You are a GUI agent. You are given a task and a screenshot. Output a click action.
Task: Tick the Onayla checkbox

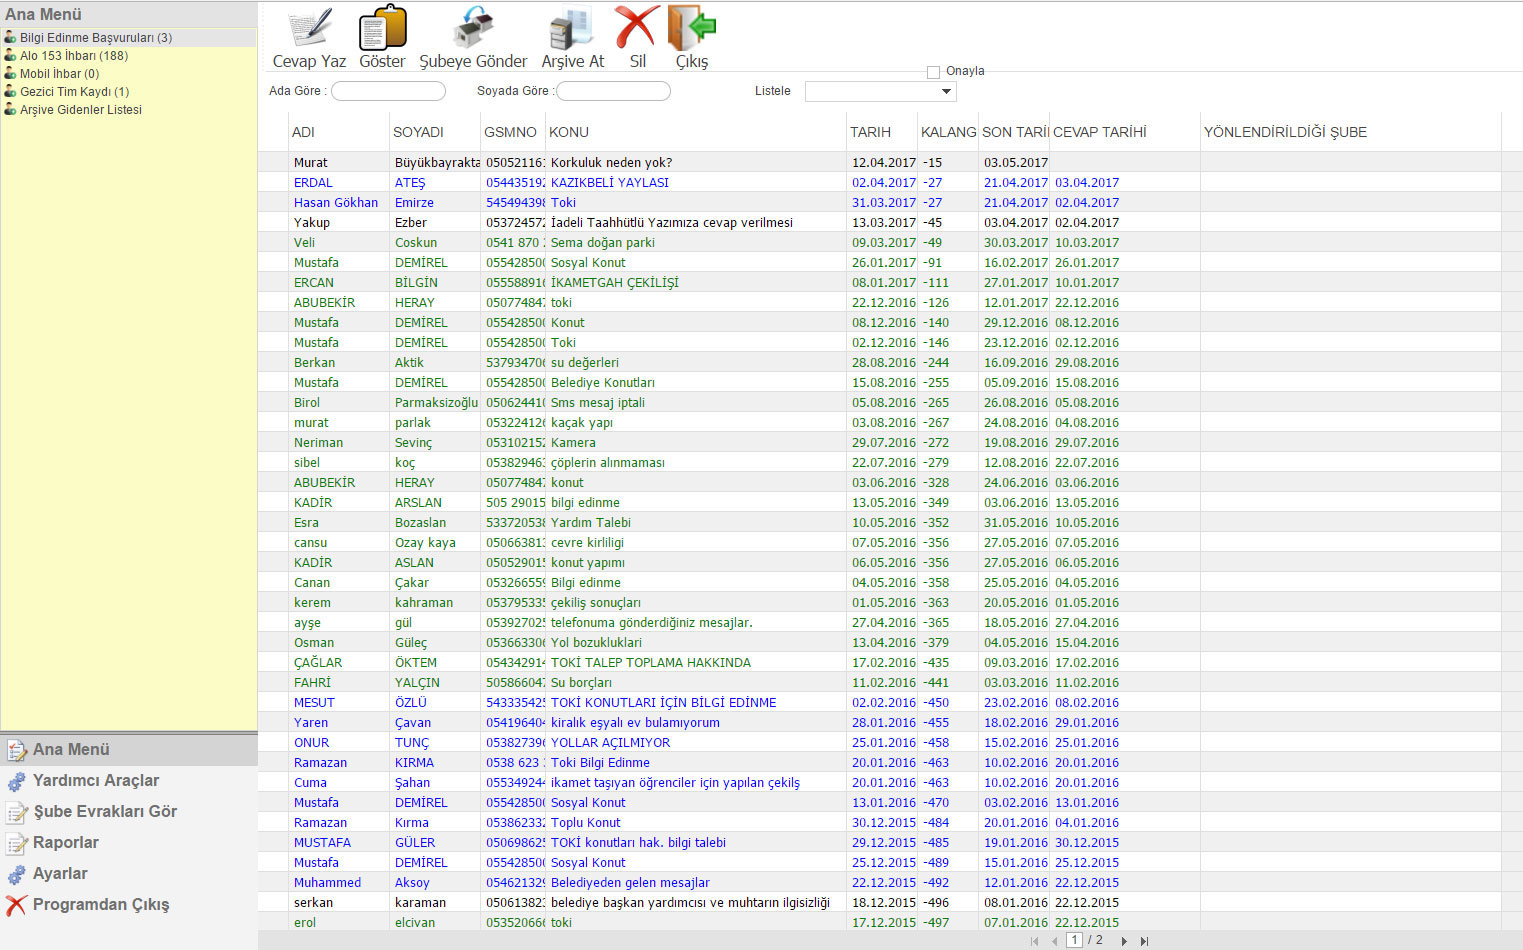click(933, 72)
